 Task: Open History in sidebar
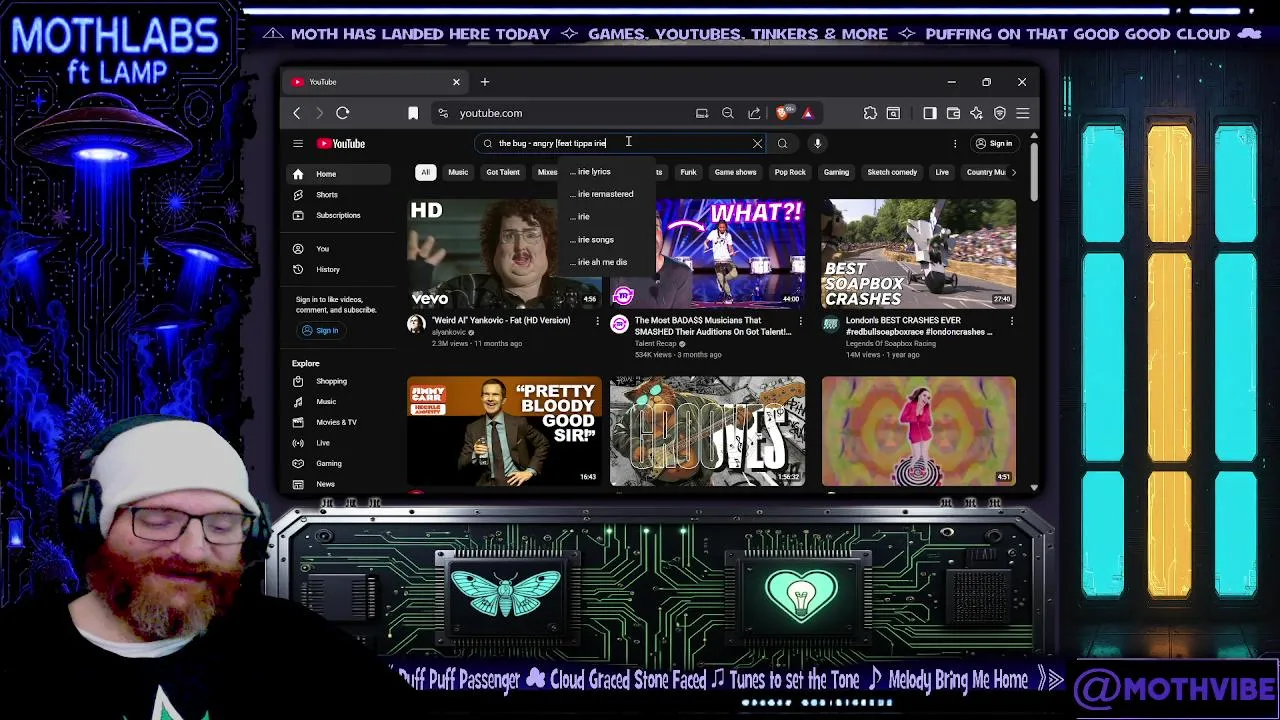(340, 269)
